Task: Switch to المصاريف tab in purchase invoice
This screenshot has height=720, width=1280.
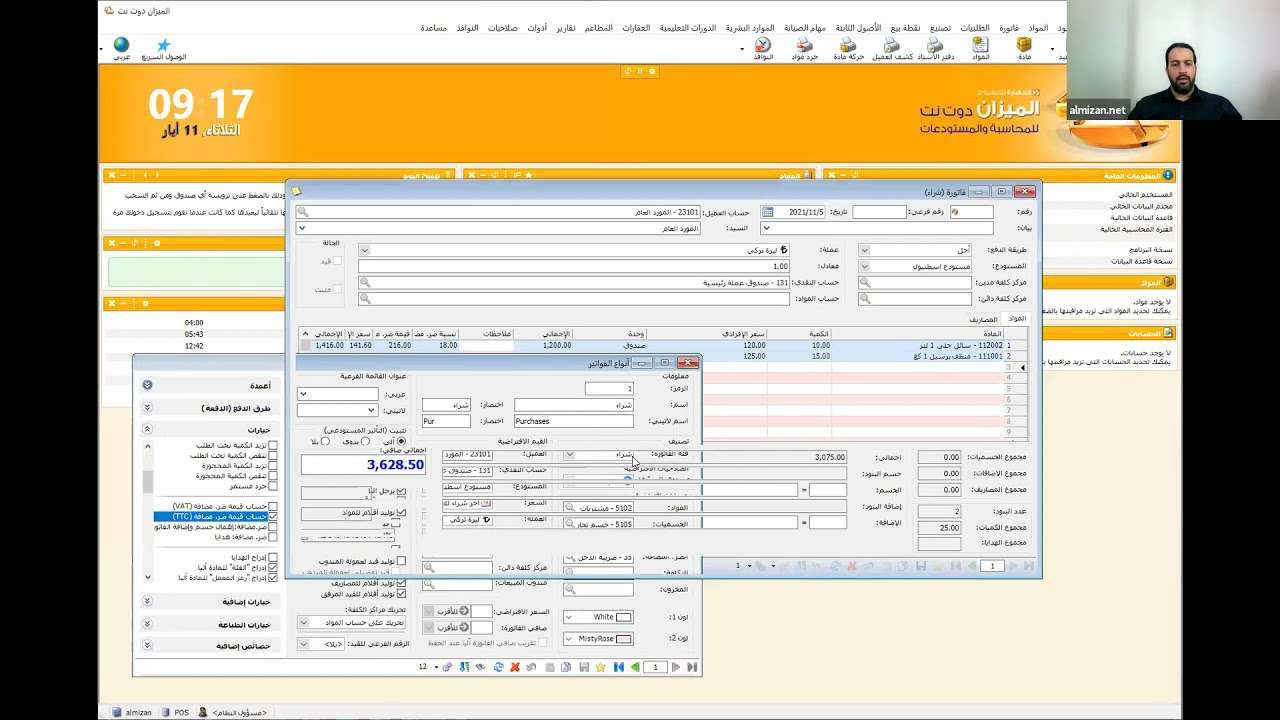Action: [x=983, y=319]
